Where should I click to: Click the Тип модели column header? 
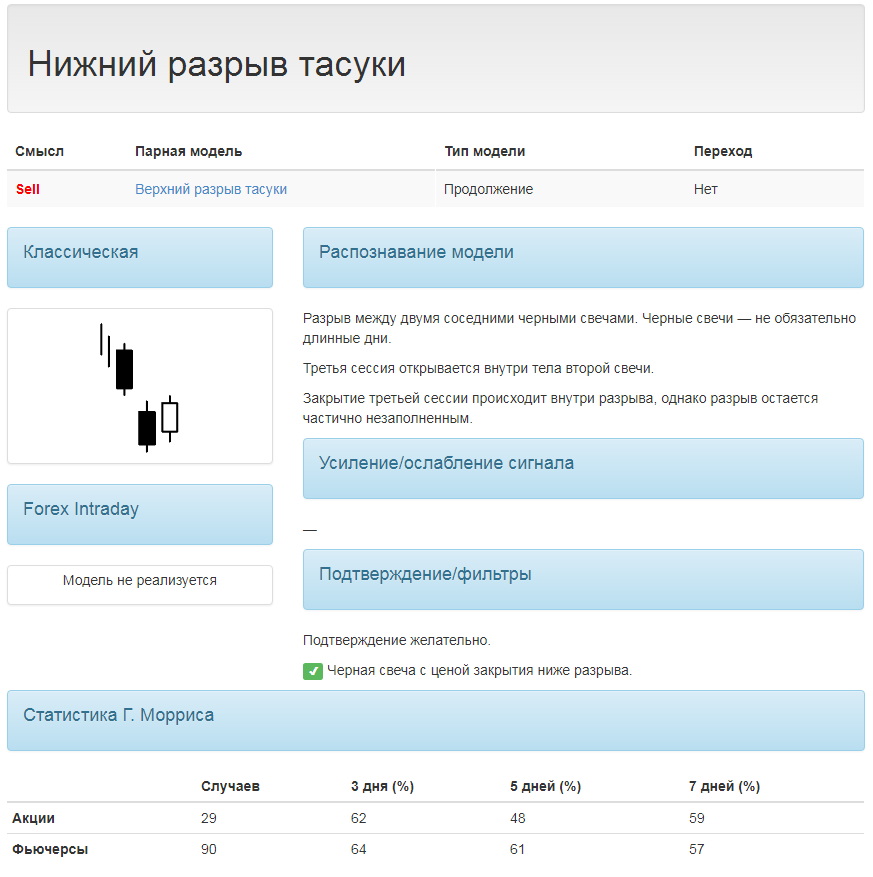[485, 152]
